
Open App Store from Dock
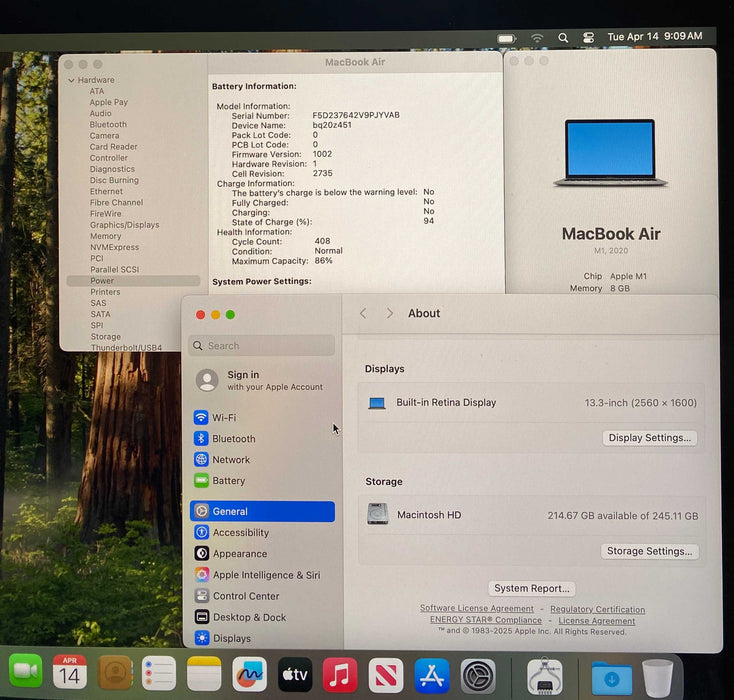point(432,675)
